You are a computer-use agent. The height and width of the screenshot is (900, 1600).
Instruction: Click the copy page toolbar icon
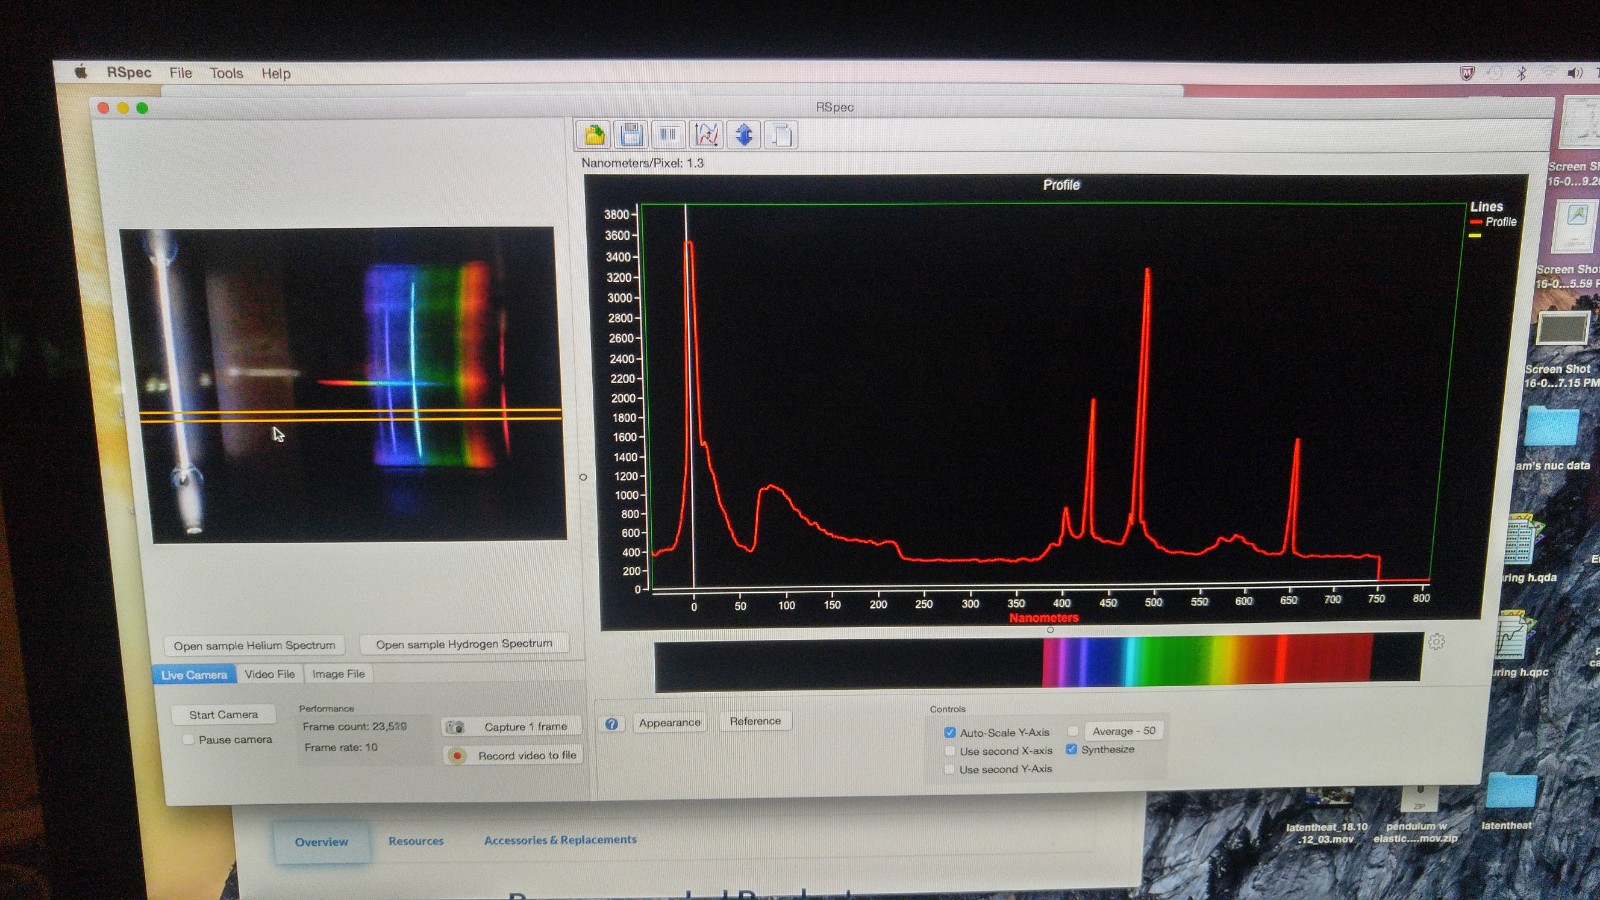780,134
